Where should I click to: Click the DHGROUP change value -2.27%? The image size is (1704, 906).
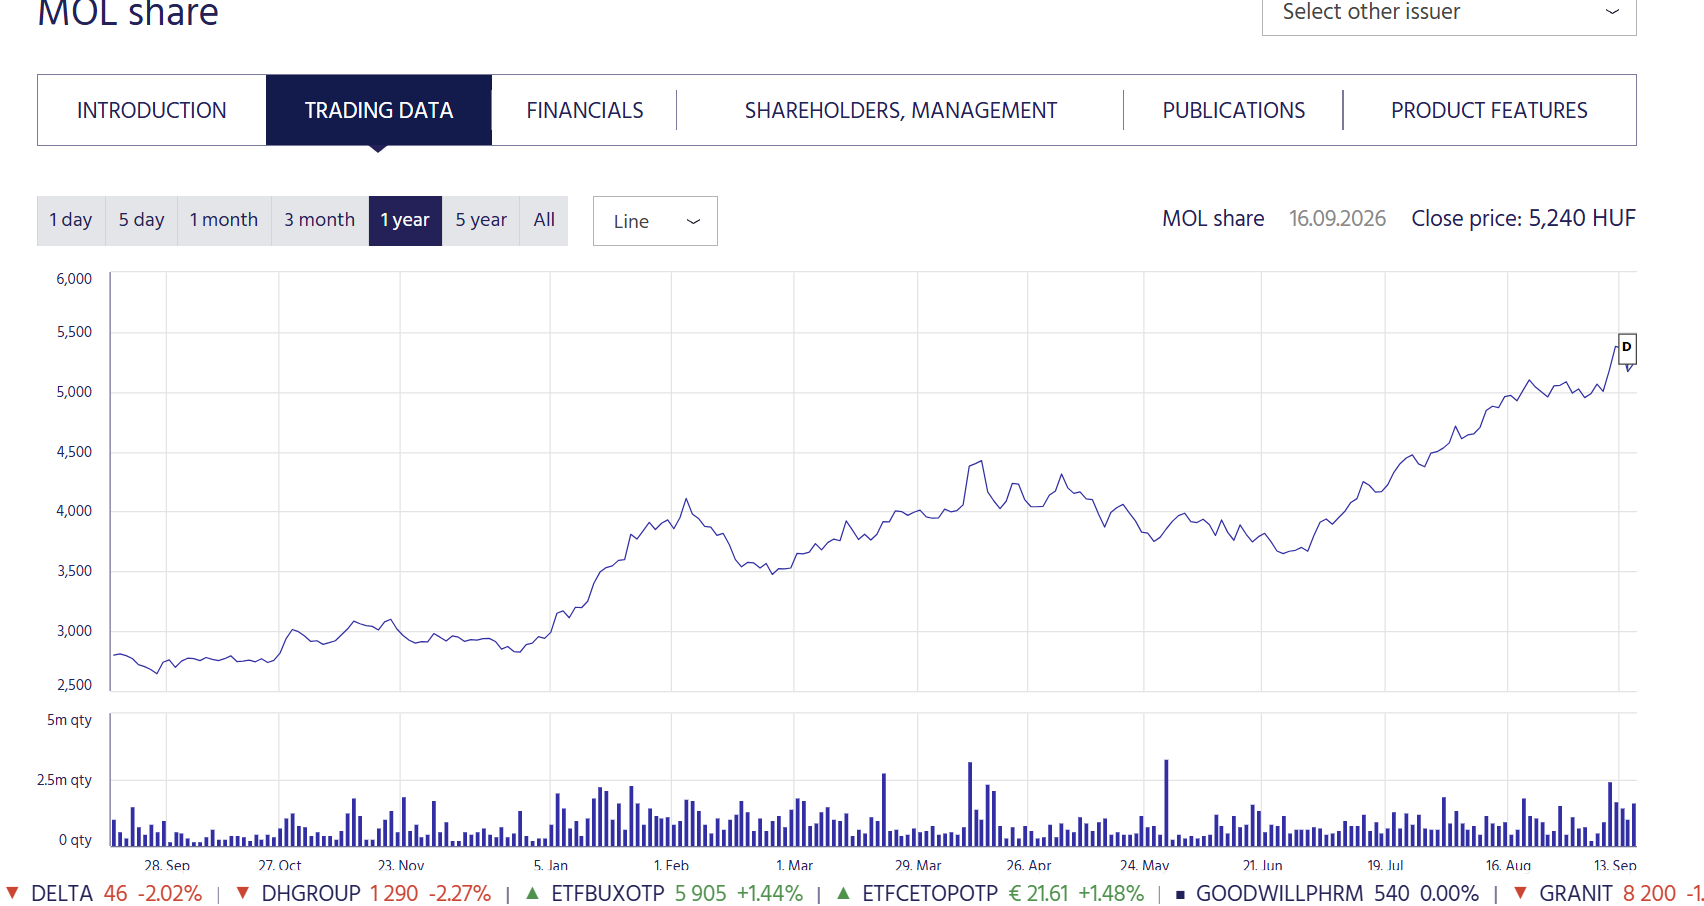click(460, 893)
